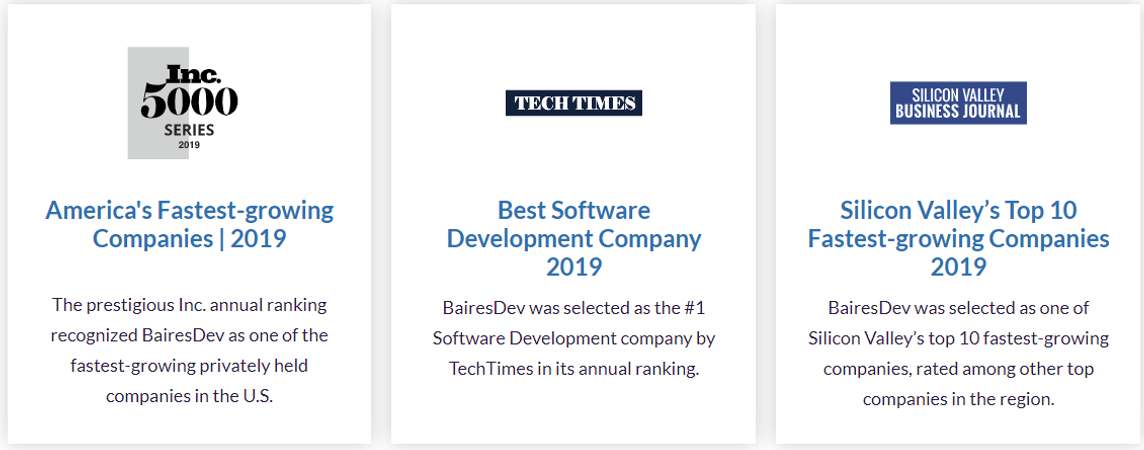Click the text 'recognized BairesDev as one of the'
This screenshot has height=450, width=1144.
click(x=190, y=335)
